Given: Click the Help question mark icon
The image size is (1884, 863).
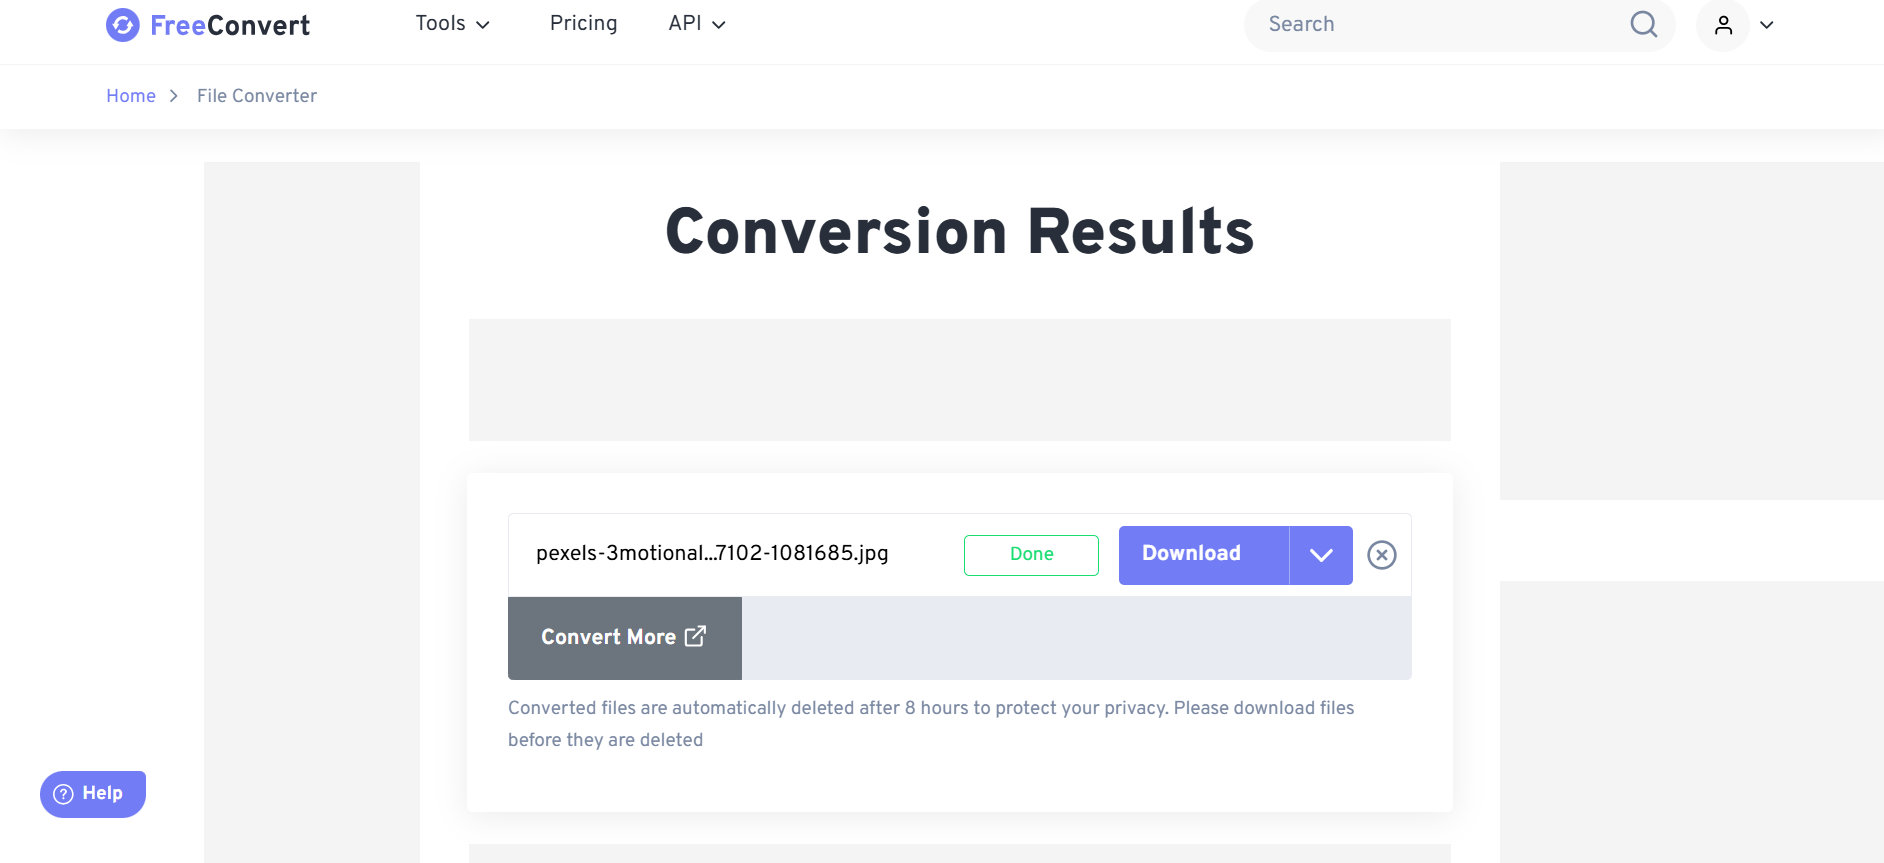Looking at the screenshot, I should tap(63, 793).
